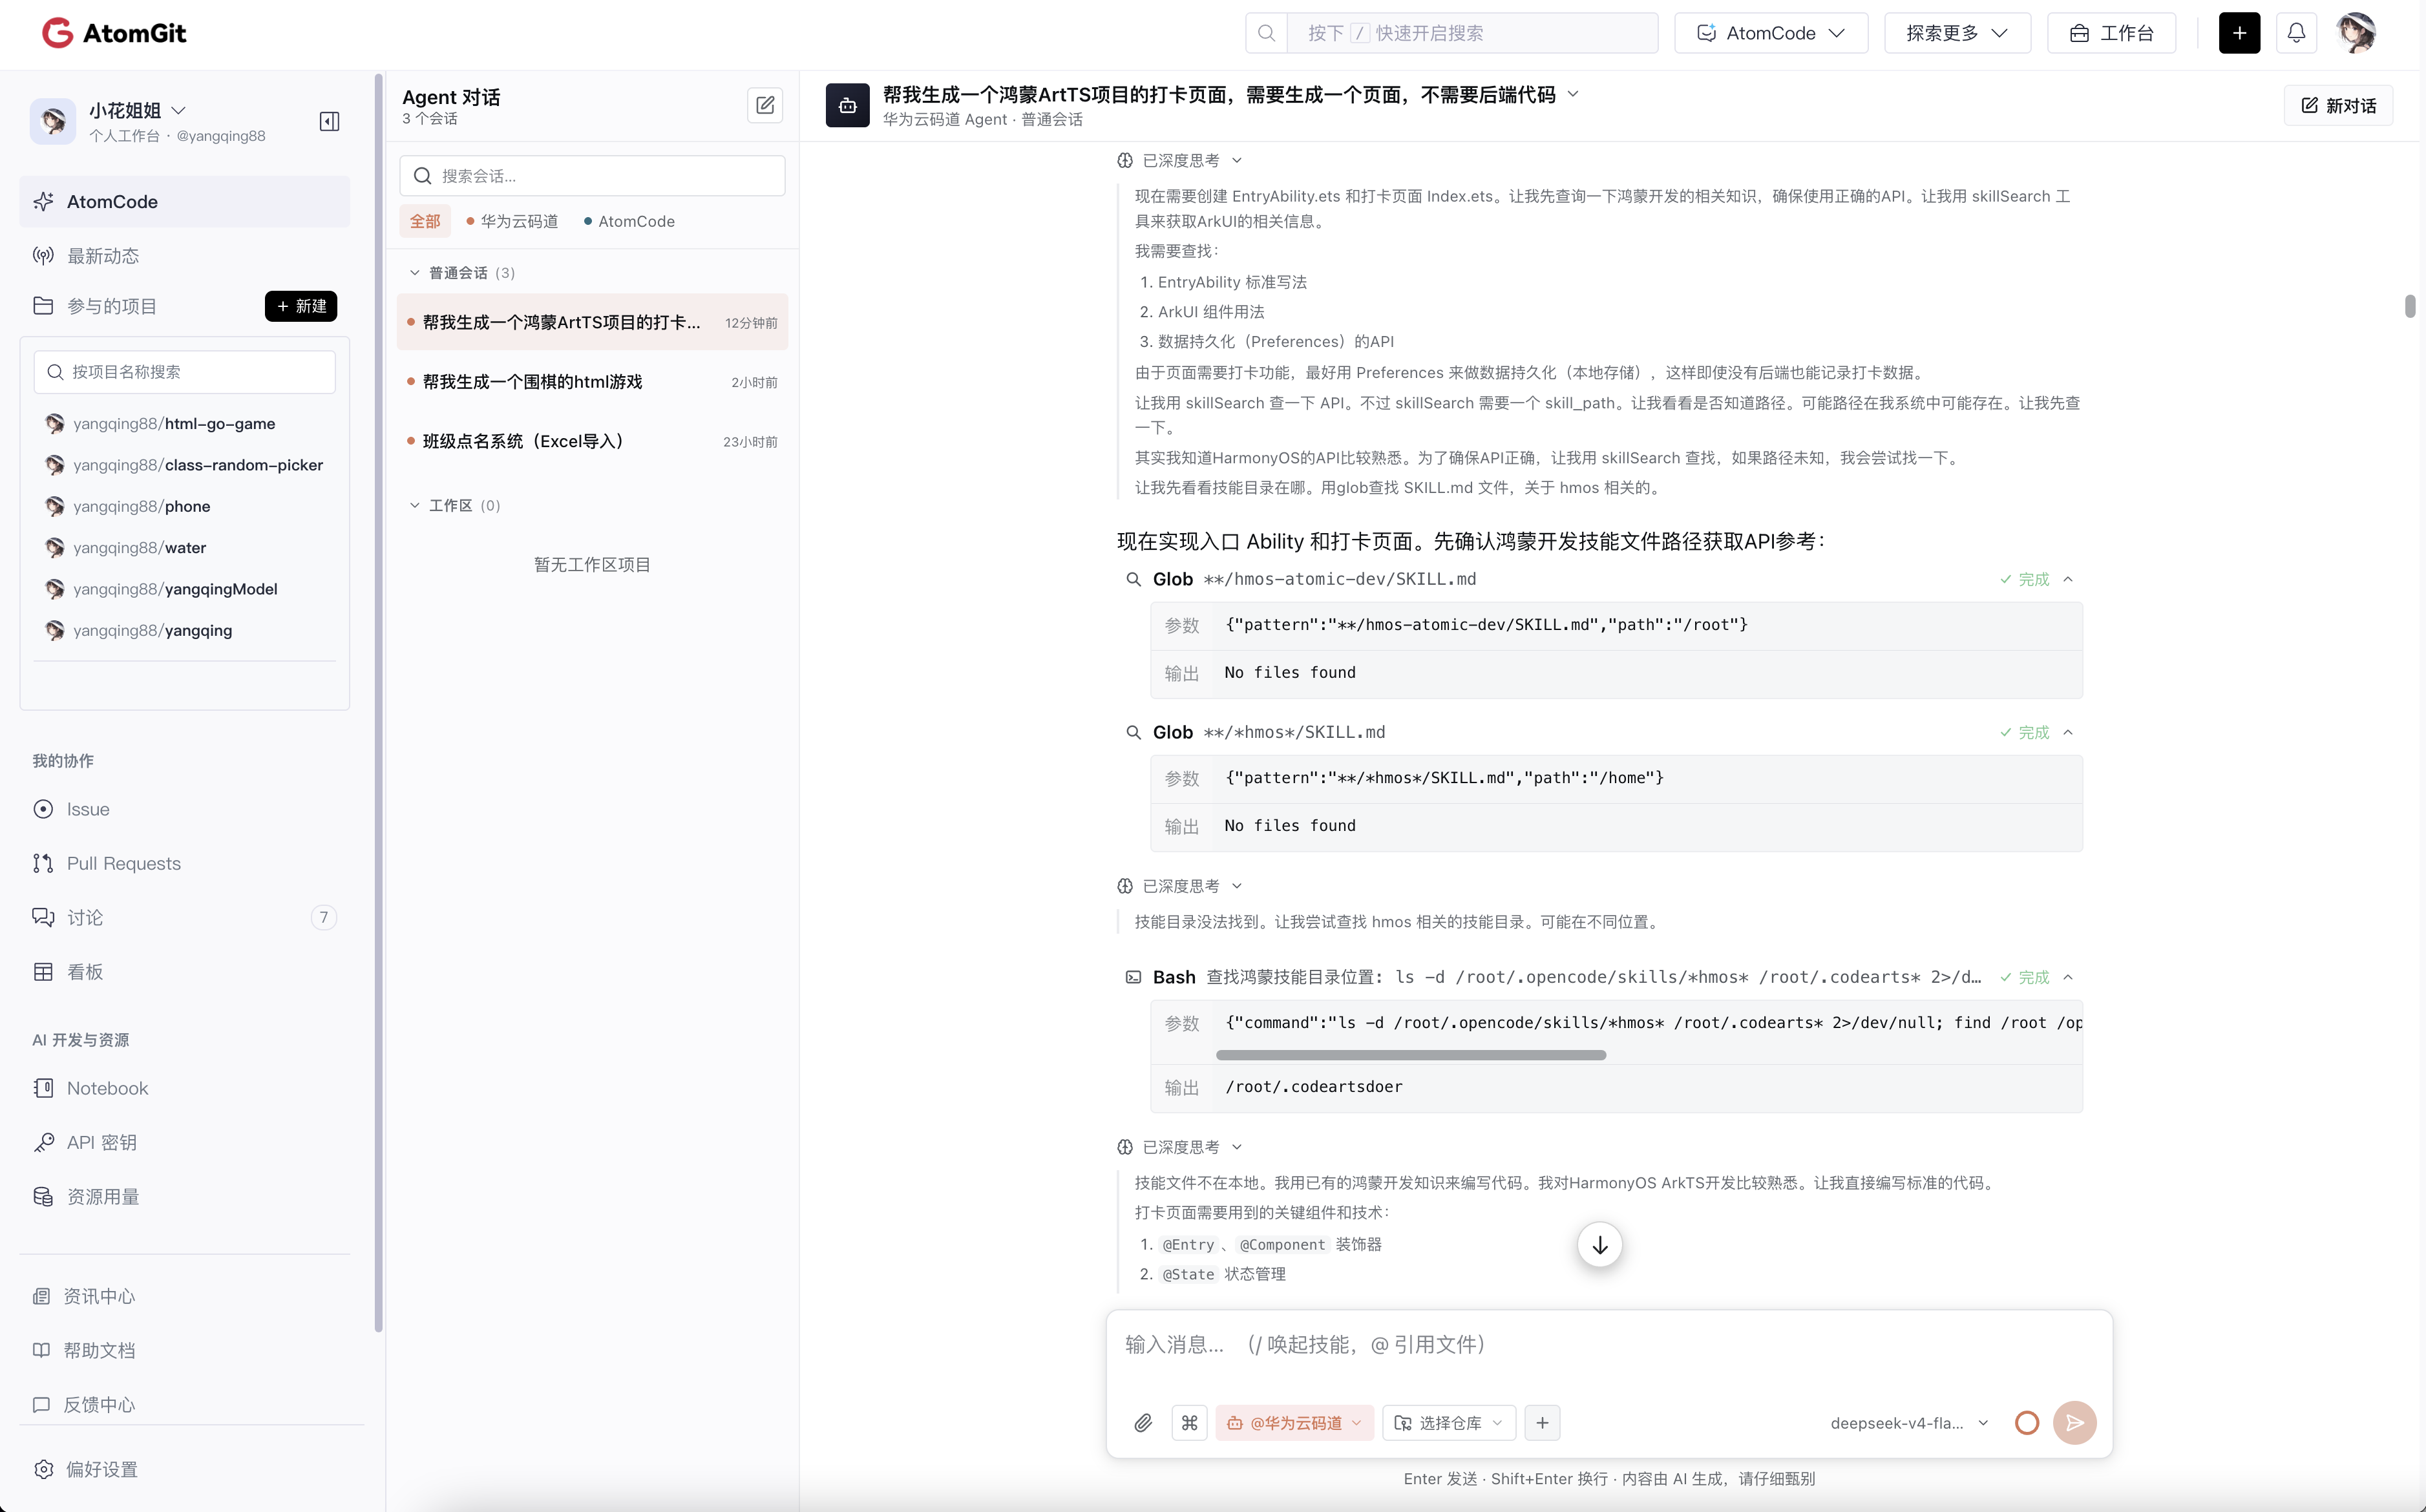
Task: Open the command shortcut icon in input bar
Action: [x=1189, y=1422]
